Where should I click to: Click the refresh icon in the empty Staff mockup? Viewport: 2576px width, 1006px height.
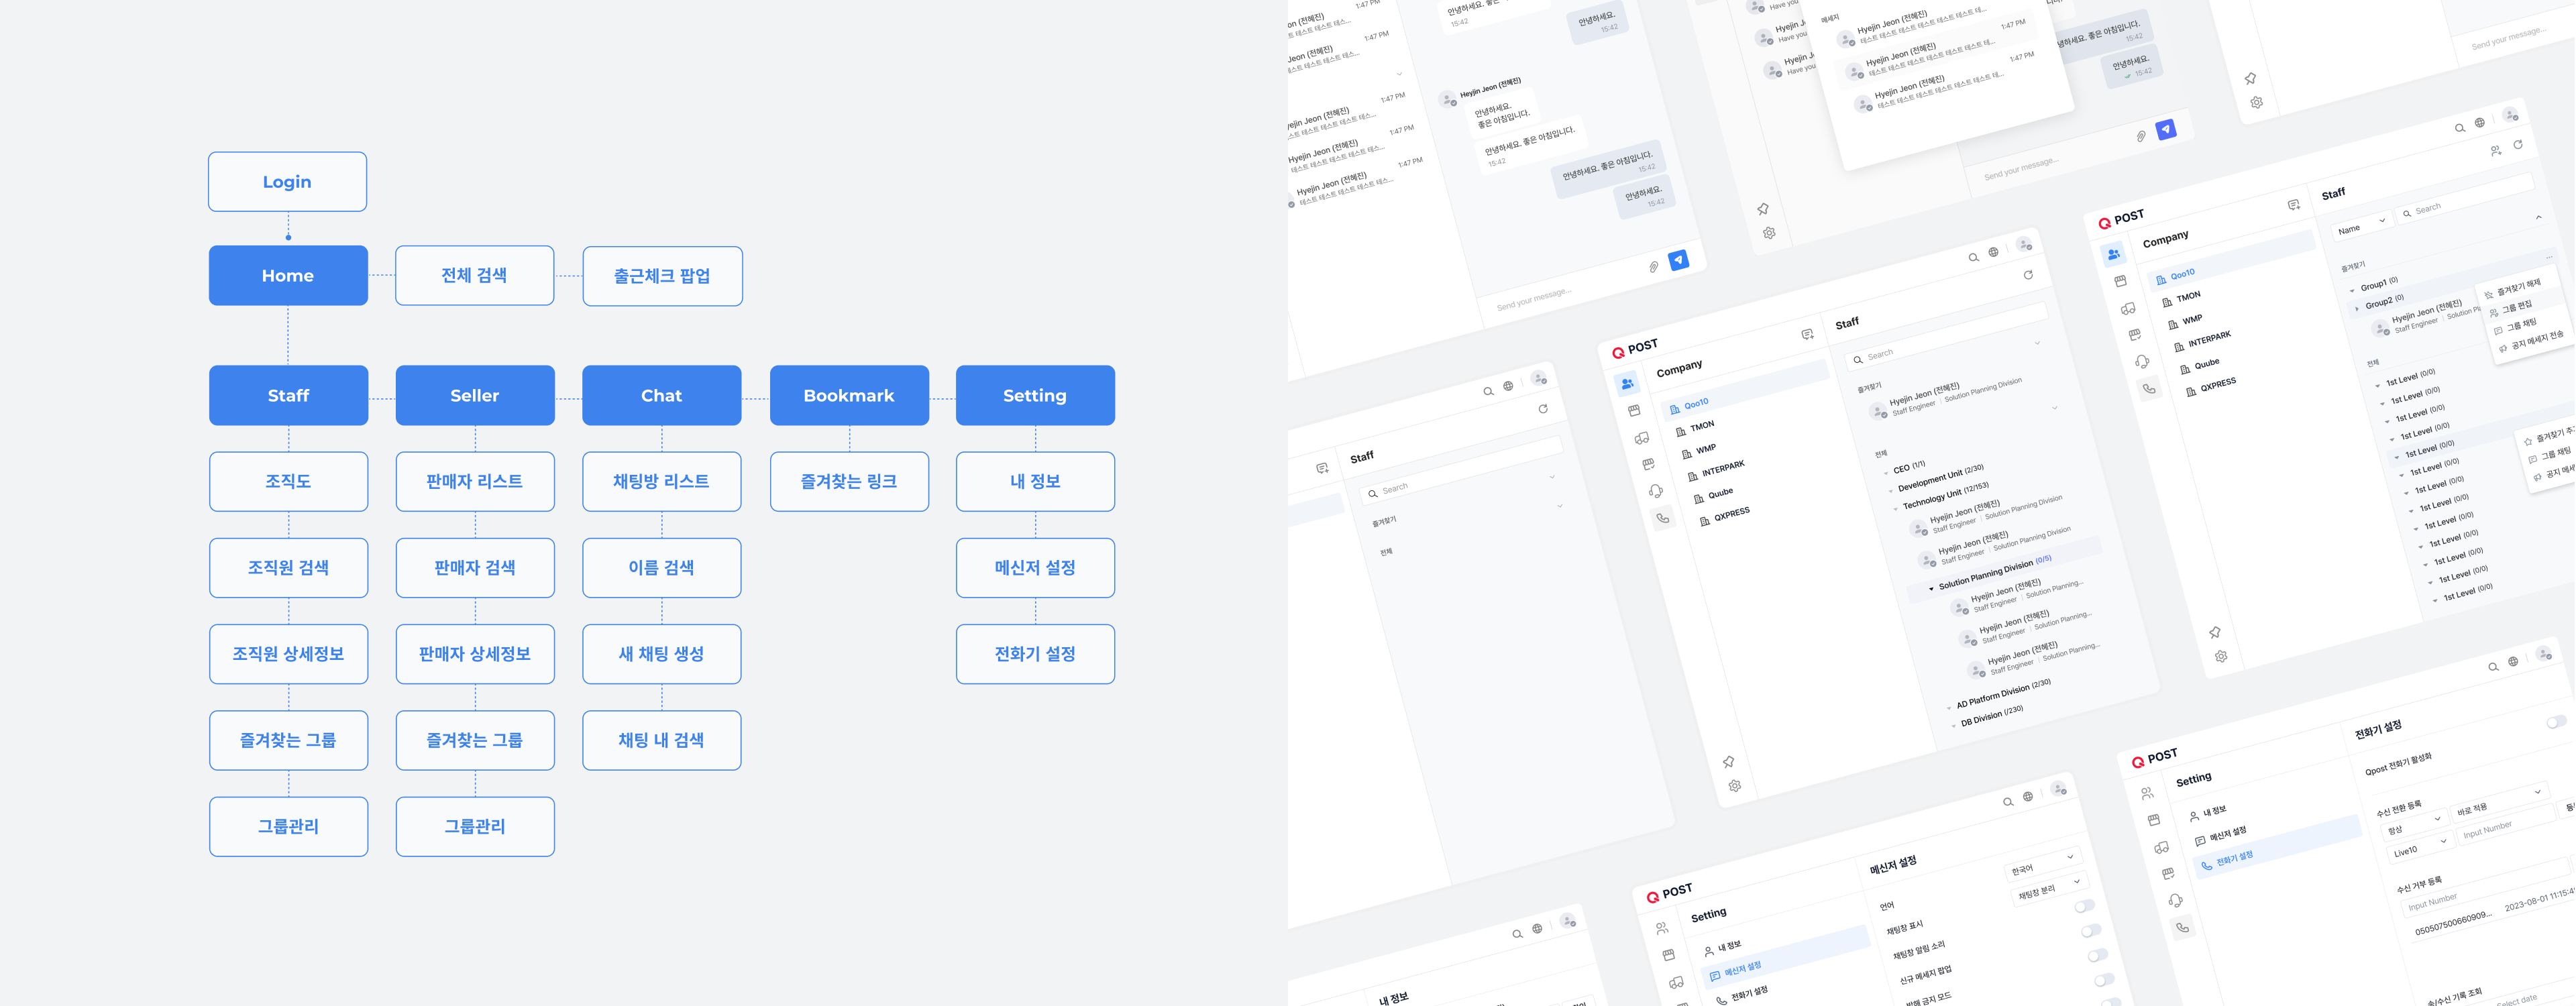click(x=1543, y=409)
